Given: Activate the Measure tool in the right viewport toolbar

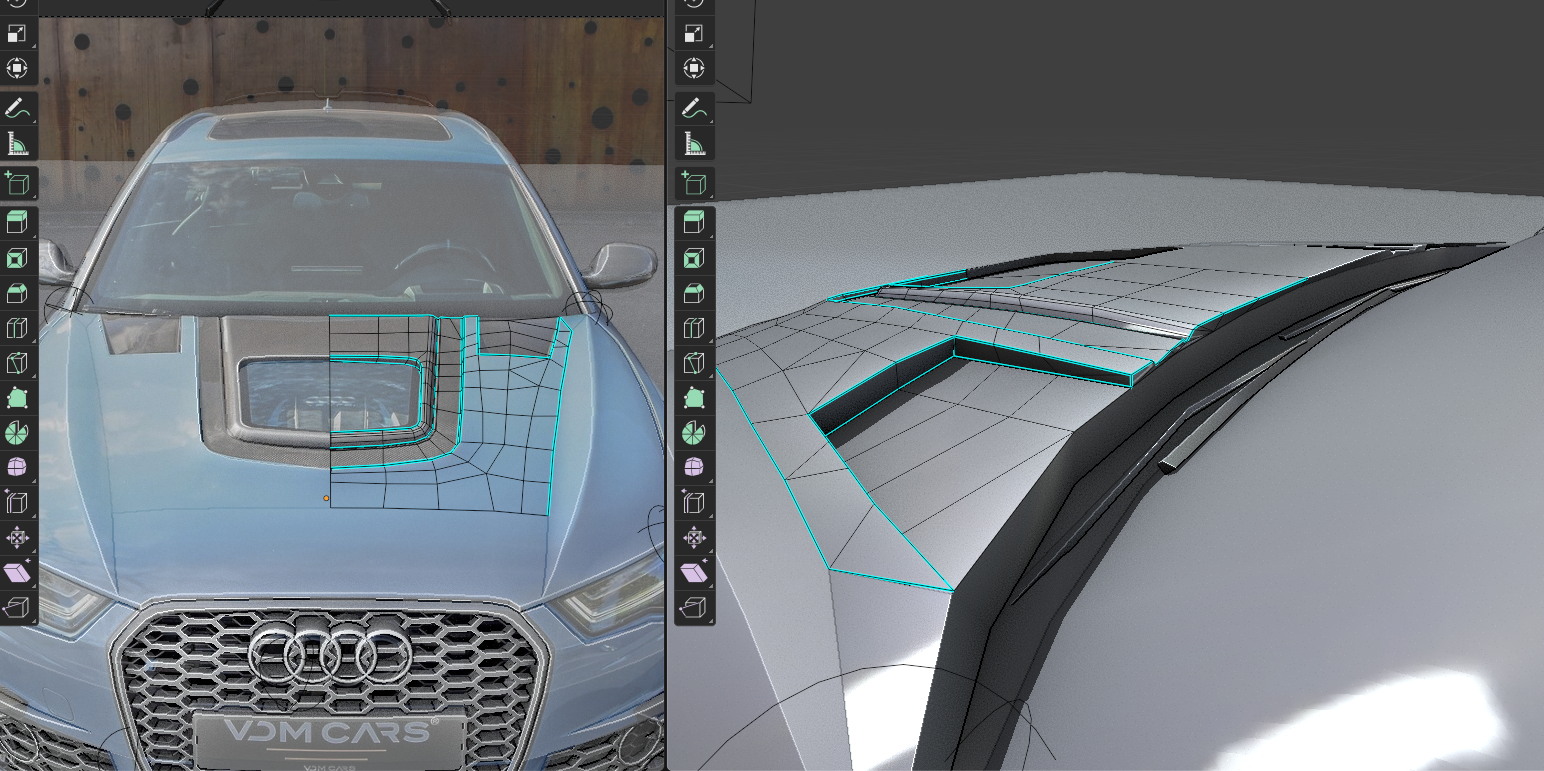Looking at the screenshot, I should click(x=693, y=143).
